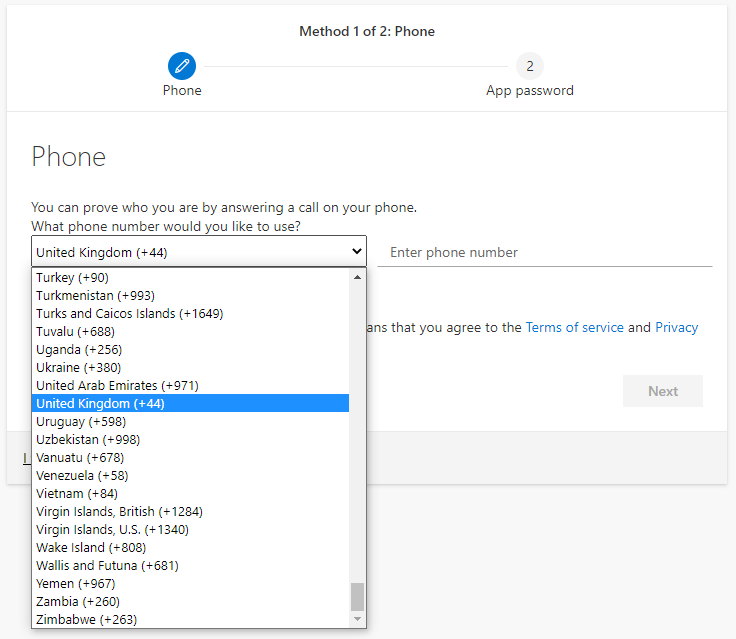Select Ukraine (+380)
736x639 pixels.
pyautogui.click(x=190, y=368)
